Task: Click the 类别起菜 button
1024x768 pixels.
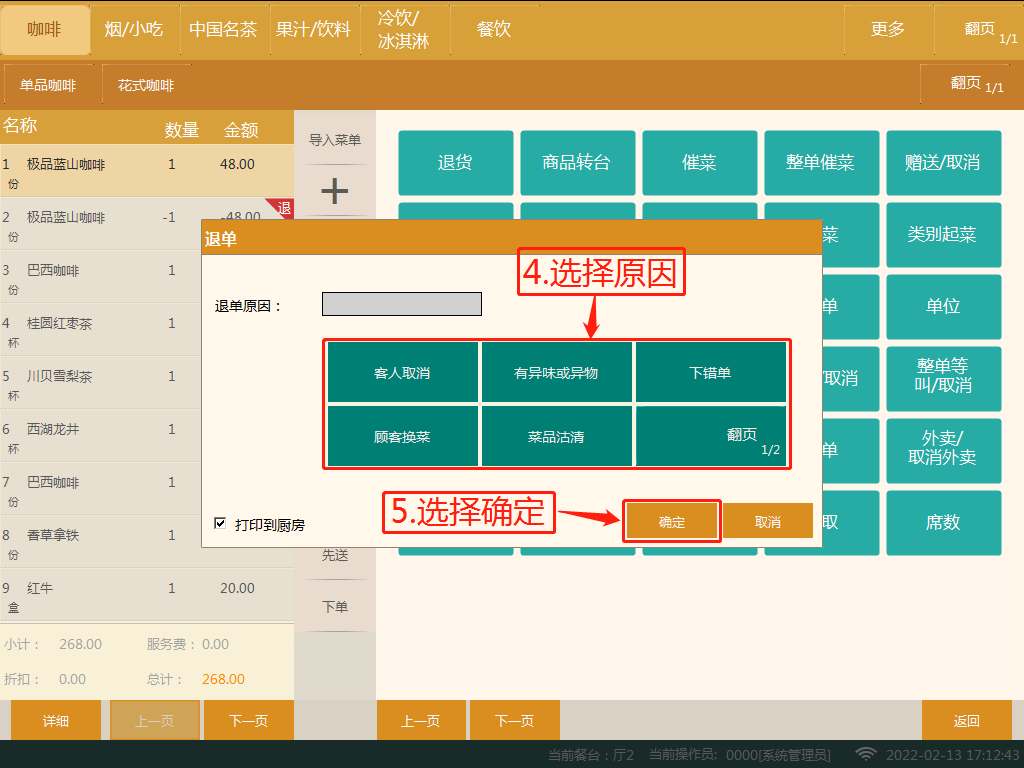Action: coord(944,234)
